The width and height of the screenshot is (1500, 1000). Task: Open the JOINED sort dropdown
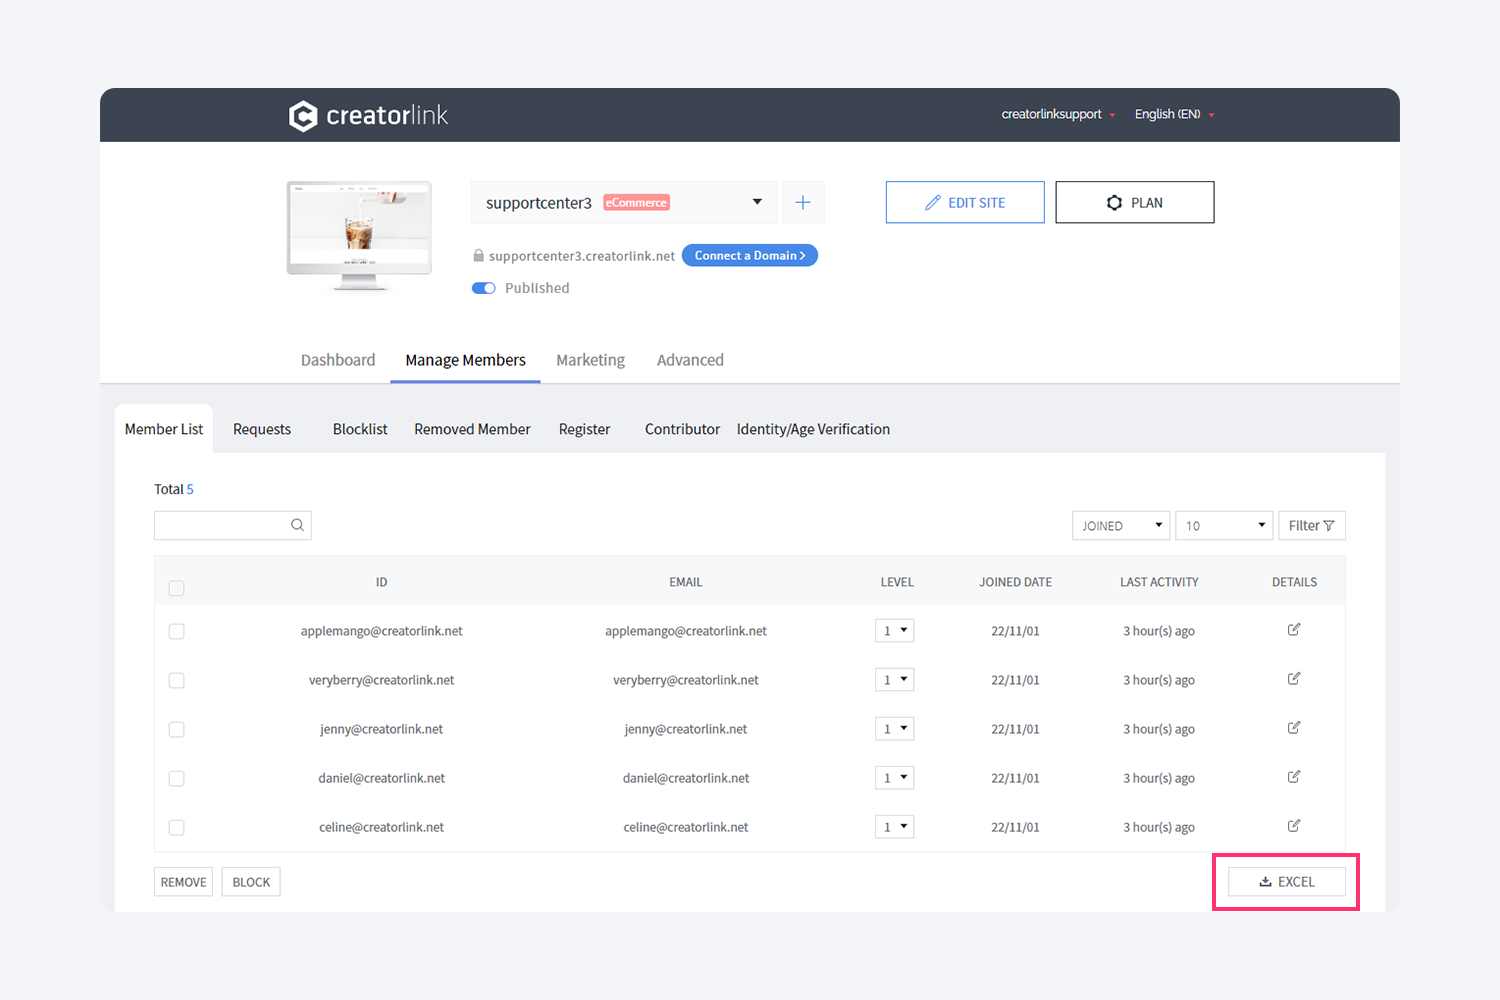[1120, 526]
